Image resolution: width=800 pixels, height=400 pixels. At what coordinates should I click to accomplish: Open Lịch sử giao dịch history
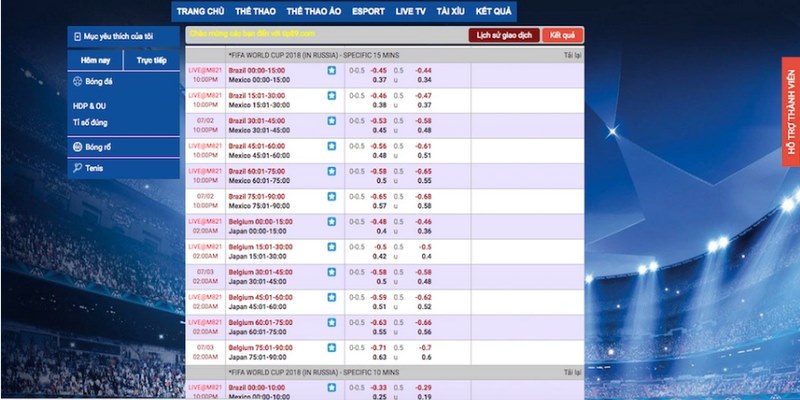click(504, 35)
